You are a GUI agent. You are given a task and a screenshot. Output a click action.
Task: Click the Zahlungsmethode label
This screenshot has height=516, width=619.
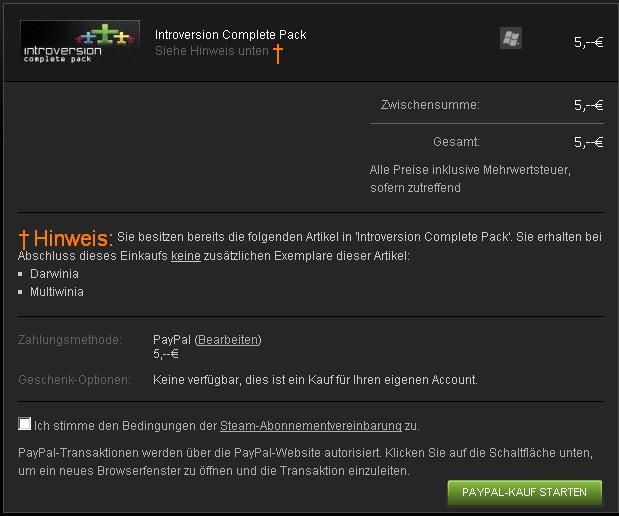[69, 340]
